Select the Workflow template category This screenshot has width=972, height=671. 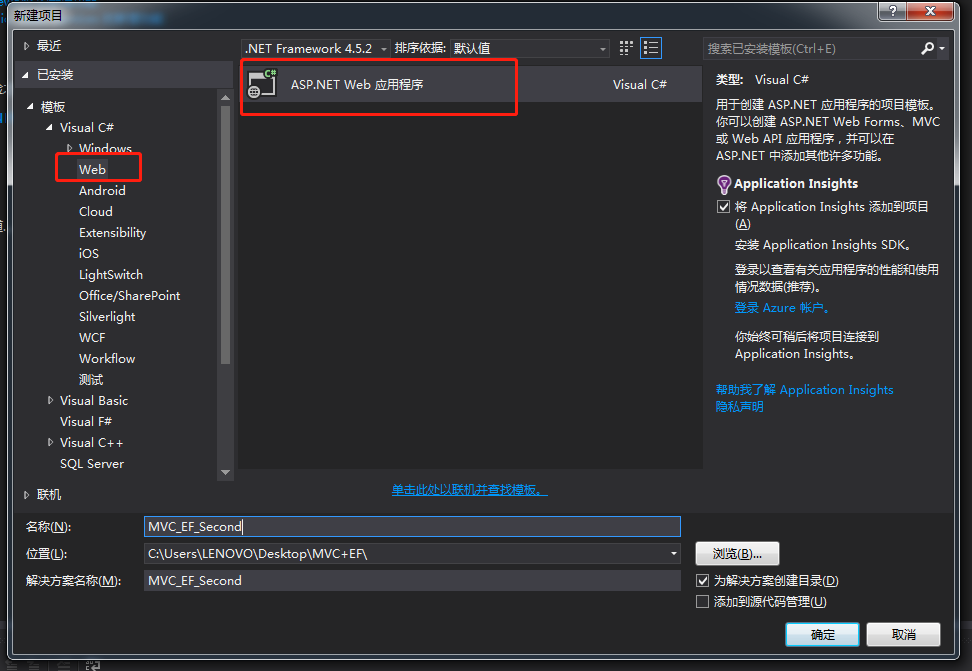[107, 359]
